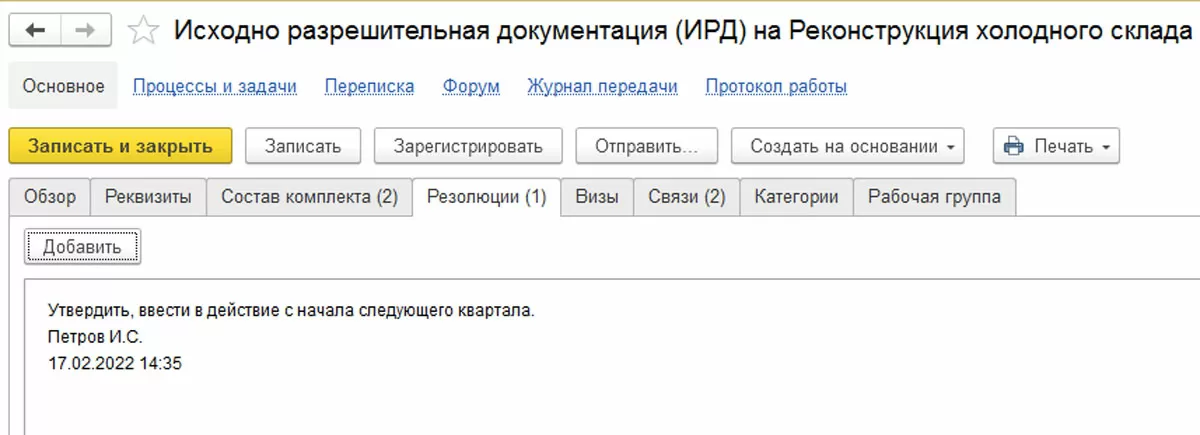
Task: Switch to the Обзор tab
Action: [x=49, y=197]
